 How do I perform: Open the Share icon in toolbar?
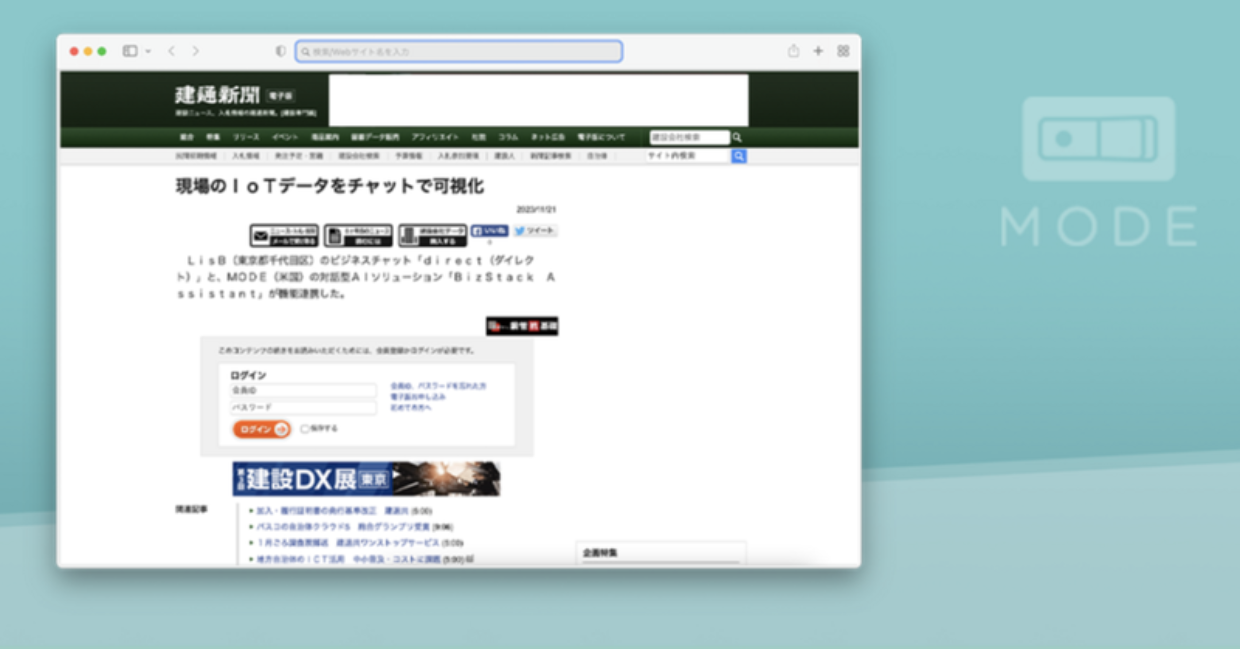click(793, 51)
